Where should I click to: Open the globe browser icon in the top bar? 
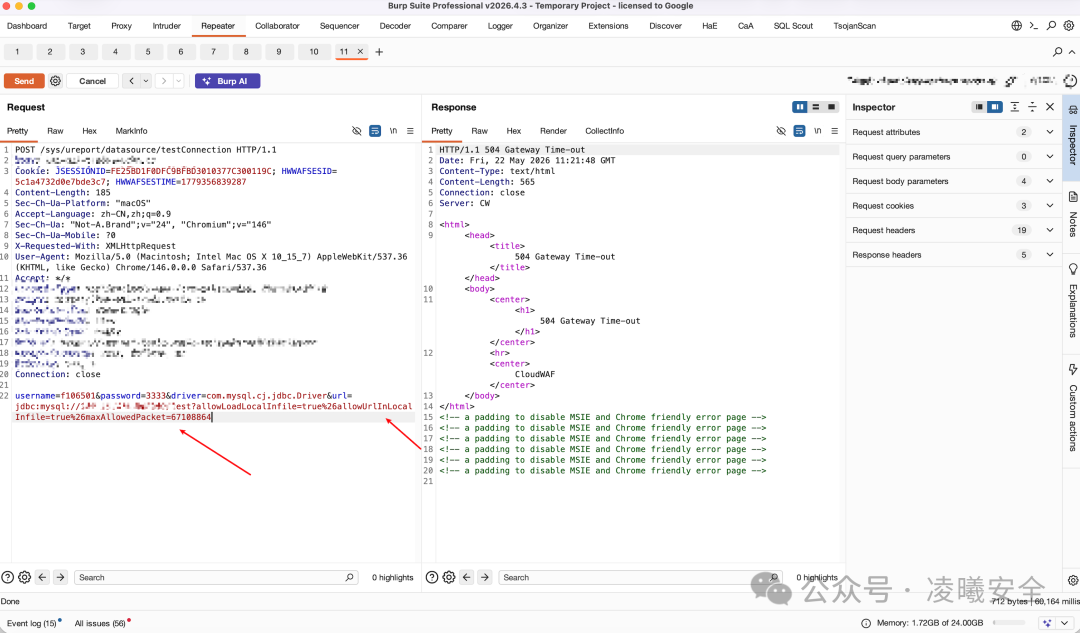pos(1017,25)
